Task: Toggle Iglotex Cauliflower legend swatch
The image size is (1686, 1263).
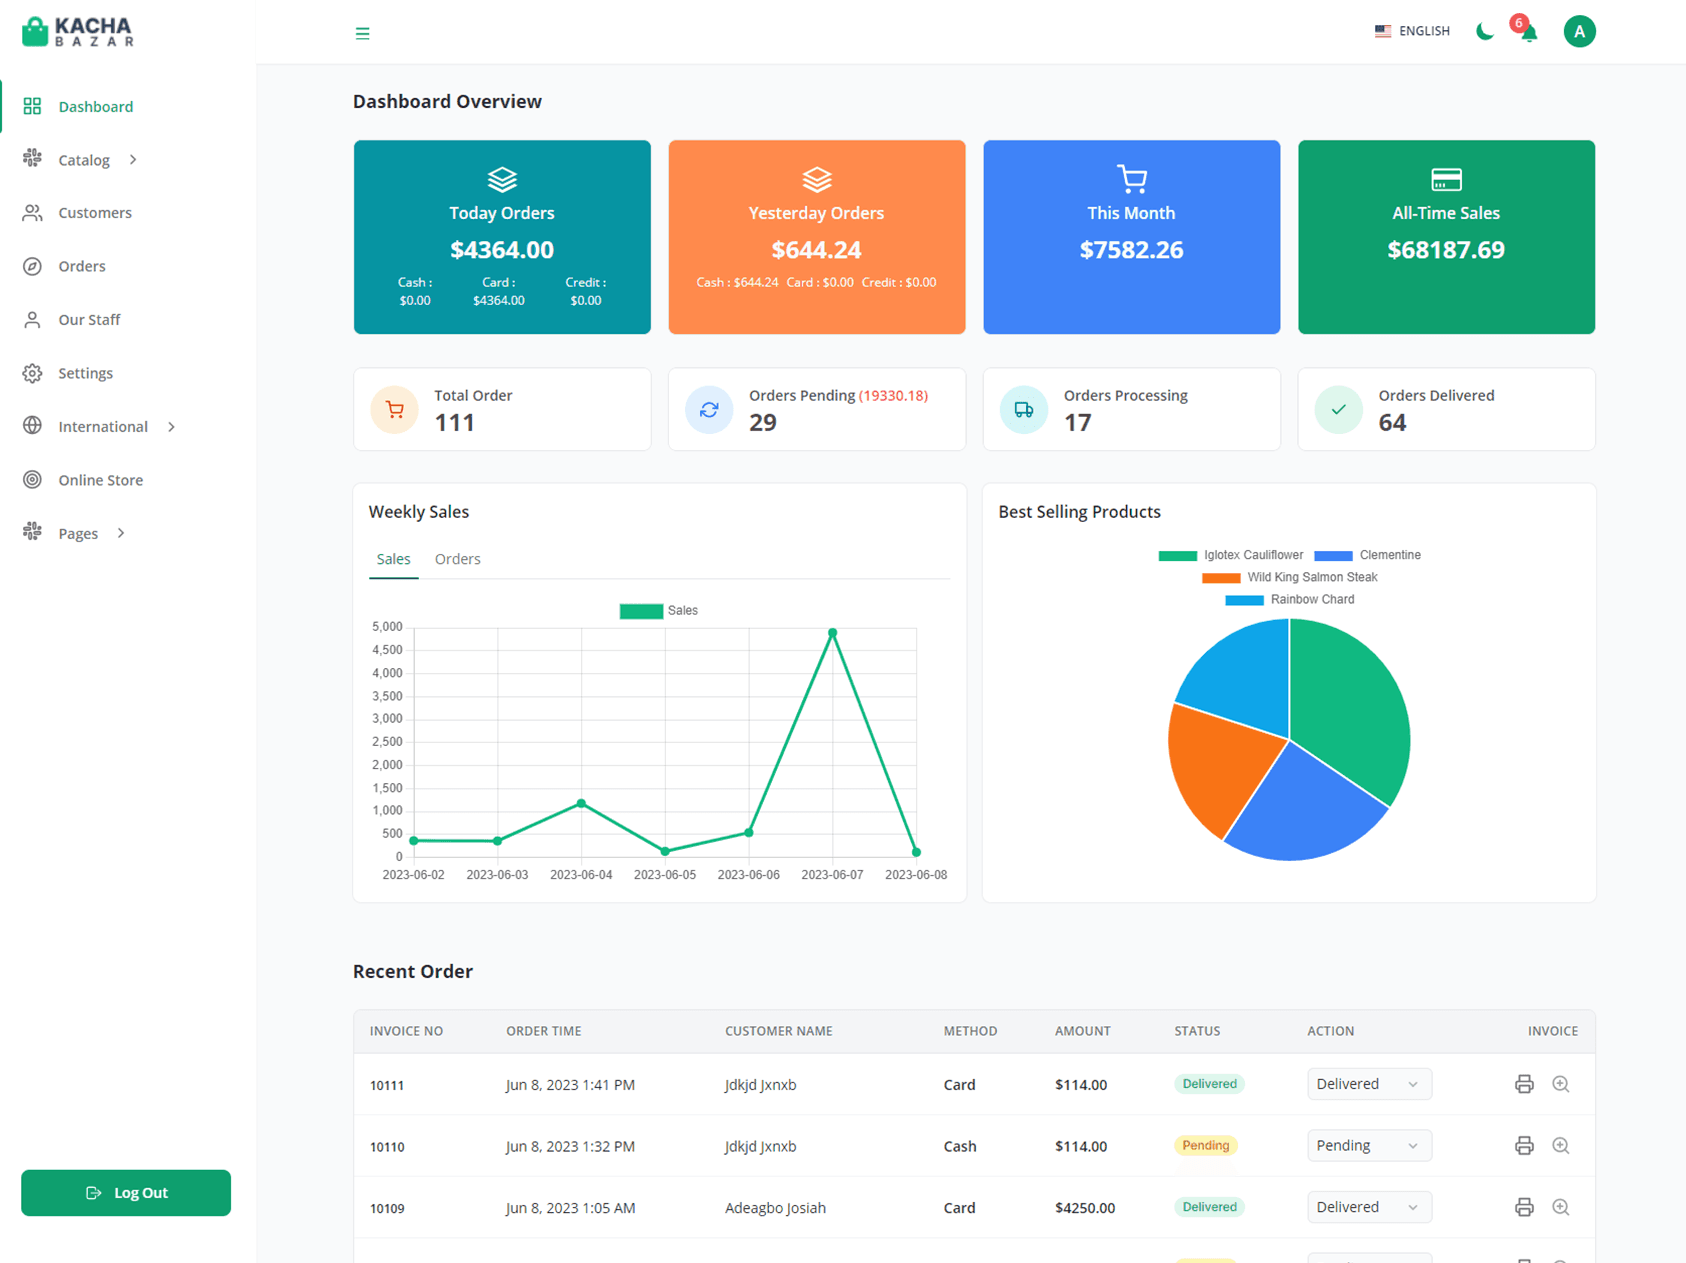Action: pyautogui.click(x=1177, y=556)
